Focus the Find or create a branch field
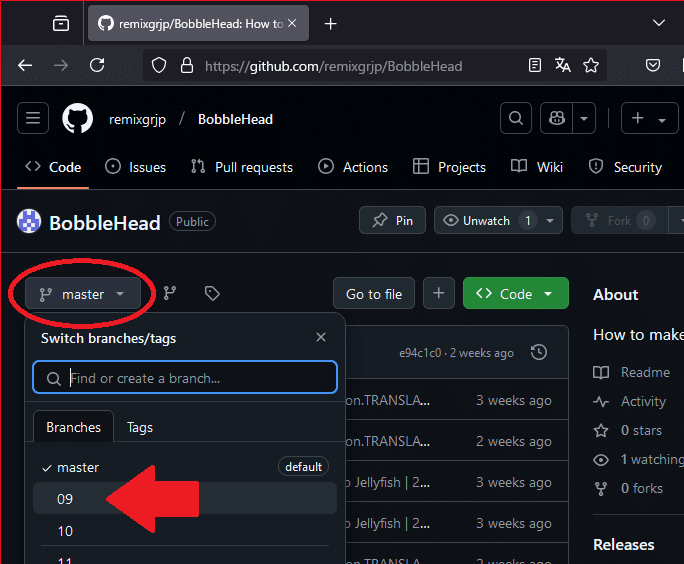This screenshot has width=684, height=564. pos(185,378)
